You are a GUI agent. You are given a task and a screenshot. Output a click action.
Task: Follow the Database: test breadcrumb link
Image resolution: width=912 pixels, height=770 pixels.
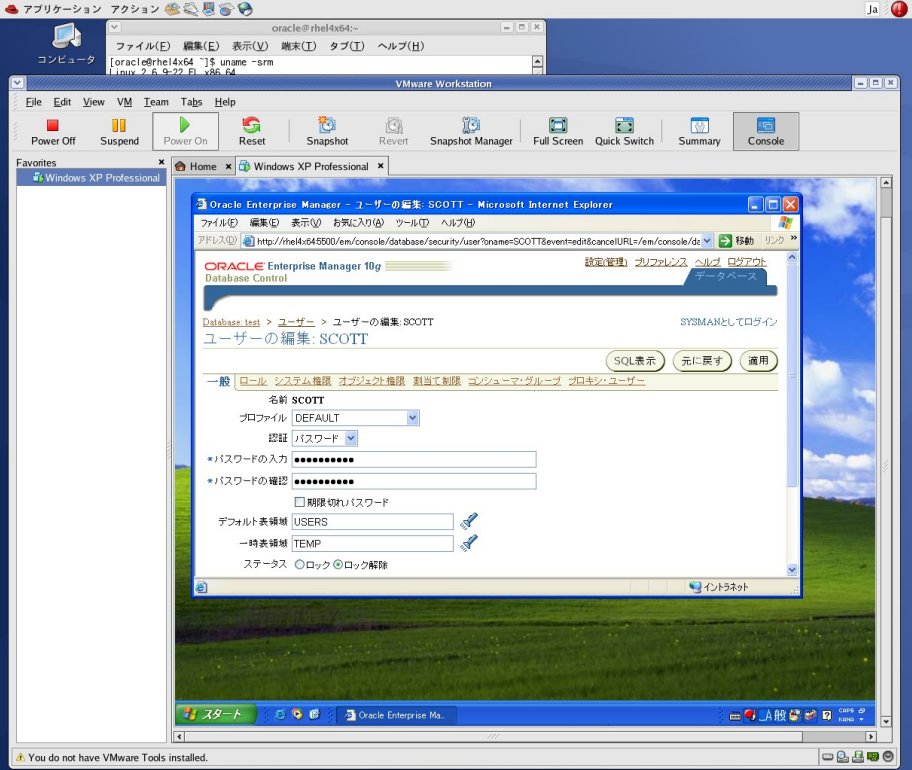tap(231, 322)
